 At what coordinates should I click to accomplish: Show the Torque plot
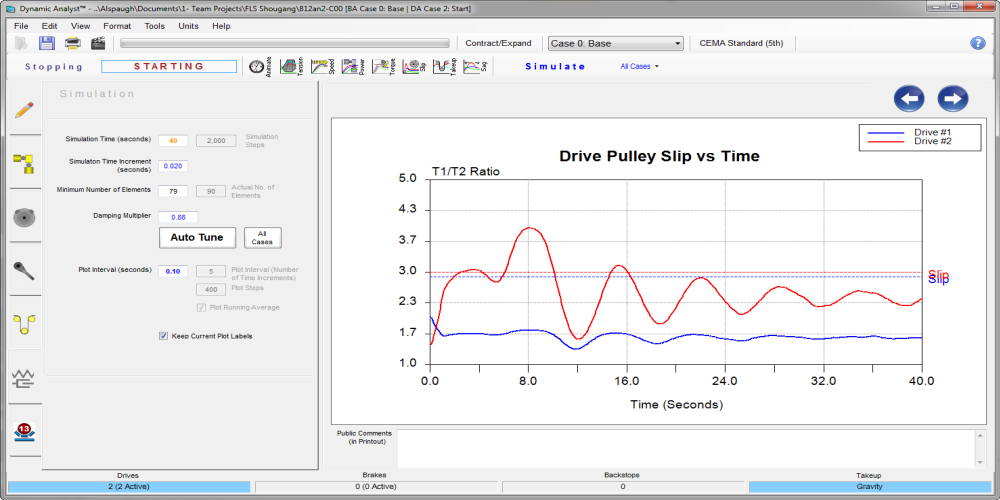coord(383,67)
